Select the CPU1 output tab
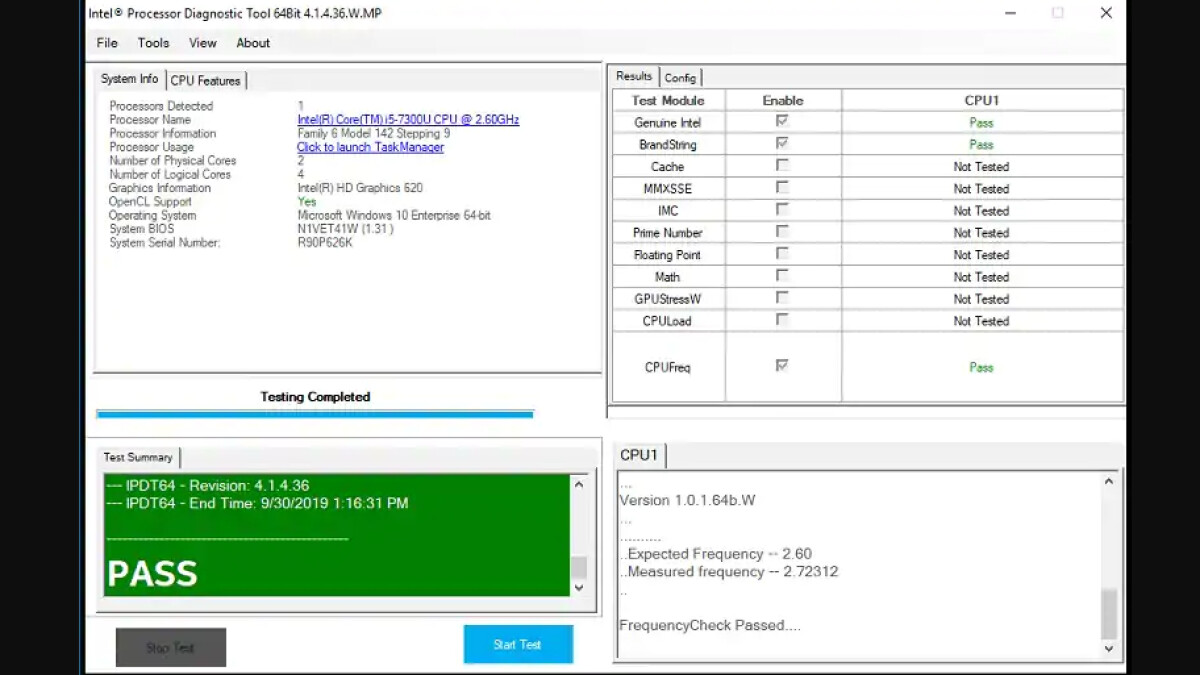Screen dimensions: 1200x675 (x=639, y=455)
